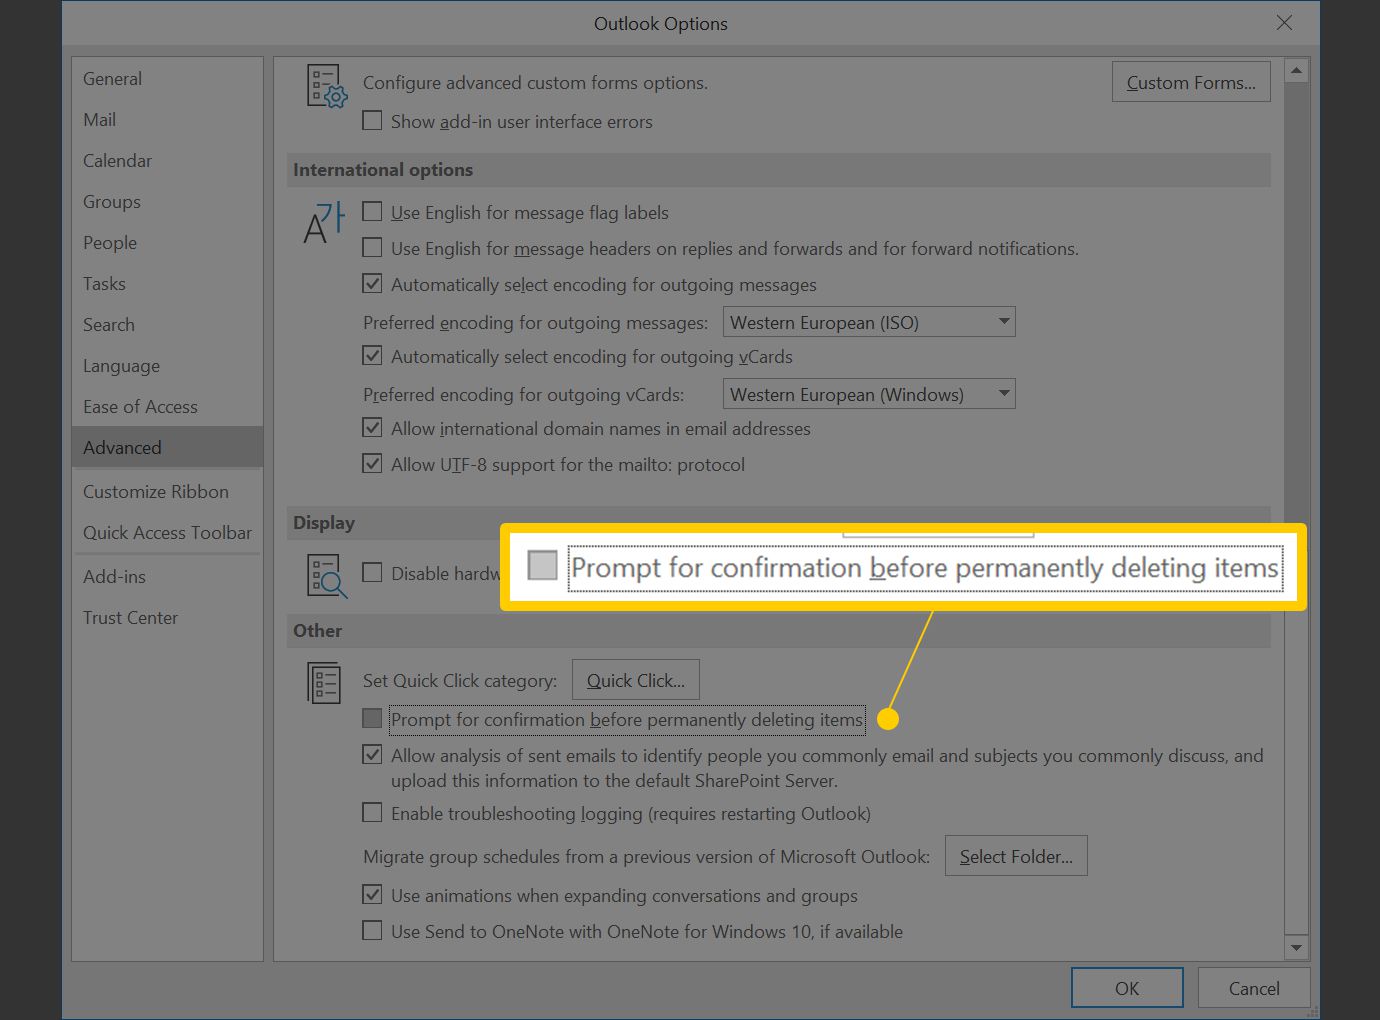The width and height of the screenshot is (1380, 1020).
Task: Open the Calendar options category
Action: [x=167, y=160]
